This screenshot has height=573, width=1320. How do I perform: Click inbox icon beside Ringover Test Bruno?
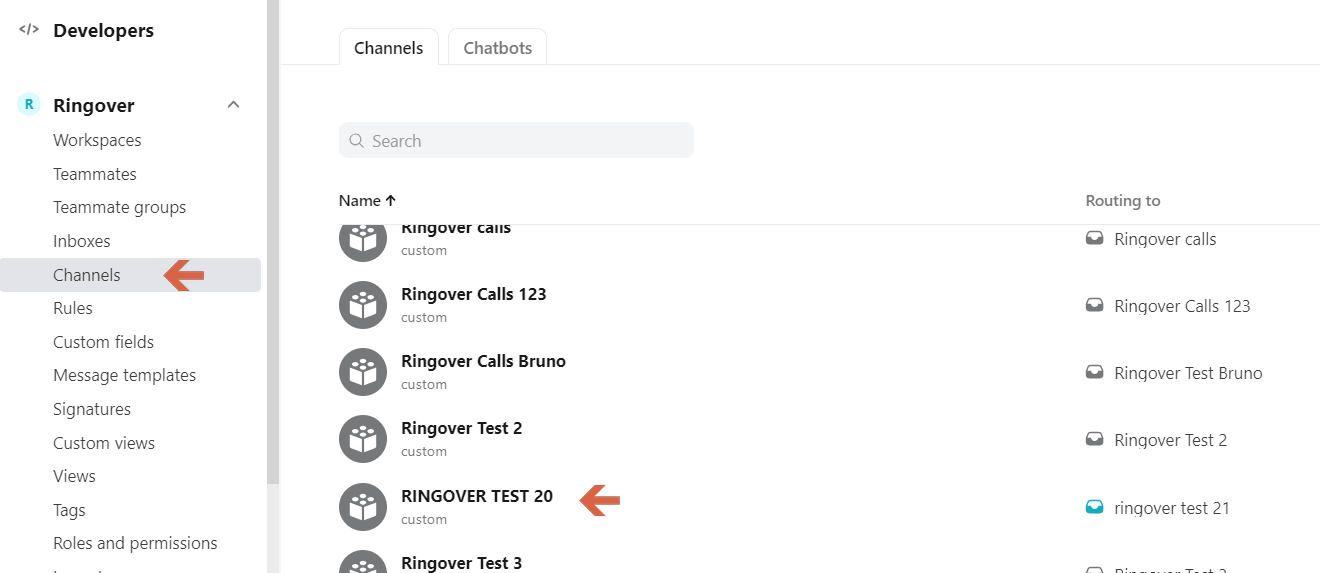pos(1095,373)
